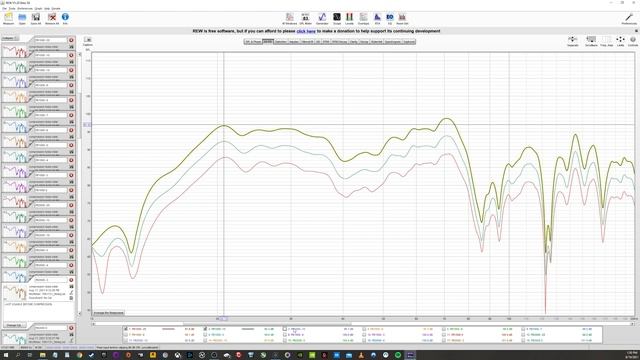The width and height of the screenshot is (640, 360).
Task: Switch to the SPL & Phase tab
Action: point(253,42)
